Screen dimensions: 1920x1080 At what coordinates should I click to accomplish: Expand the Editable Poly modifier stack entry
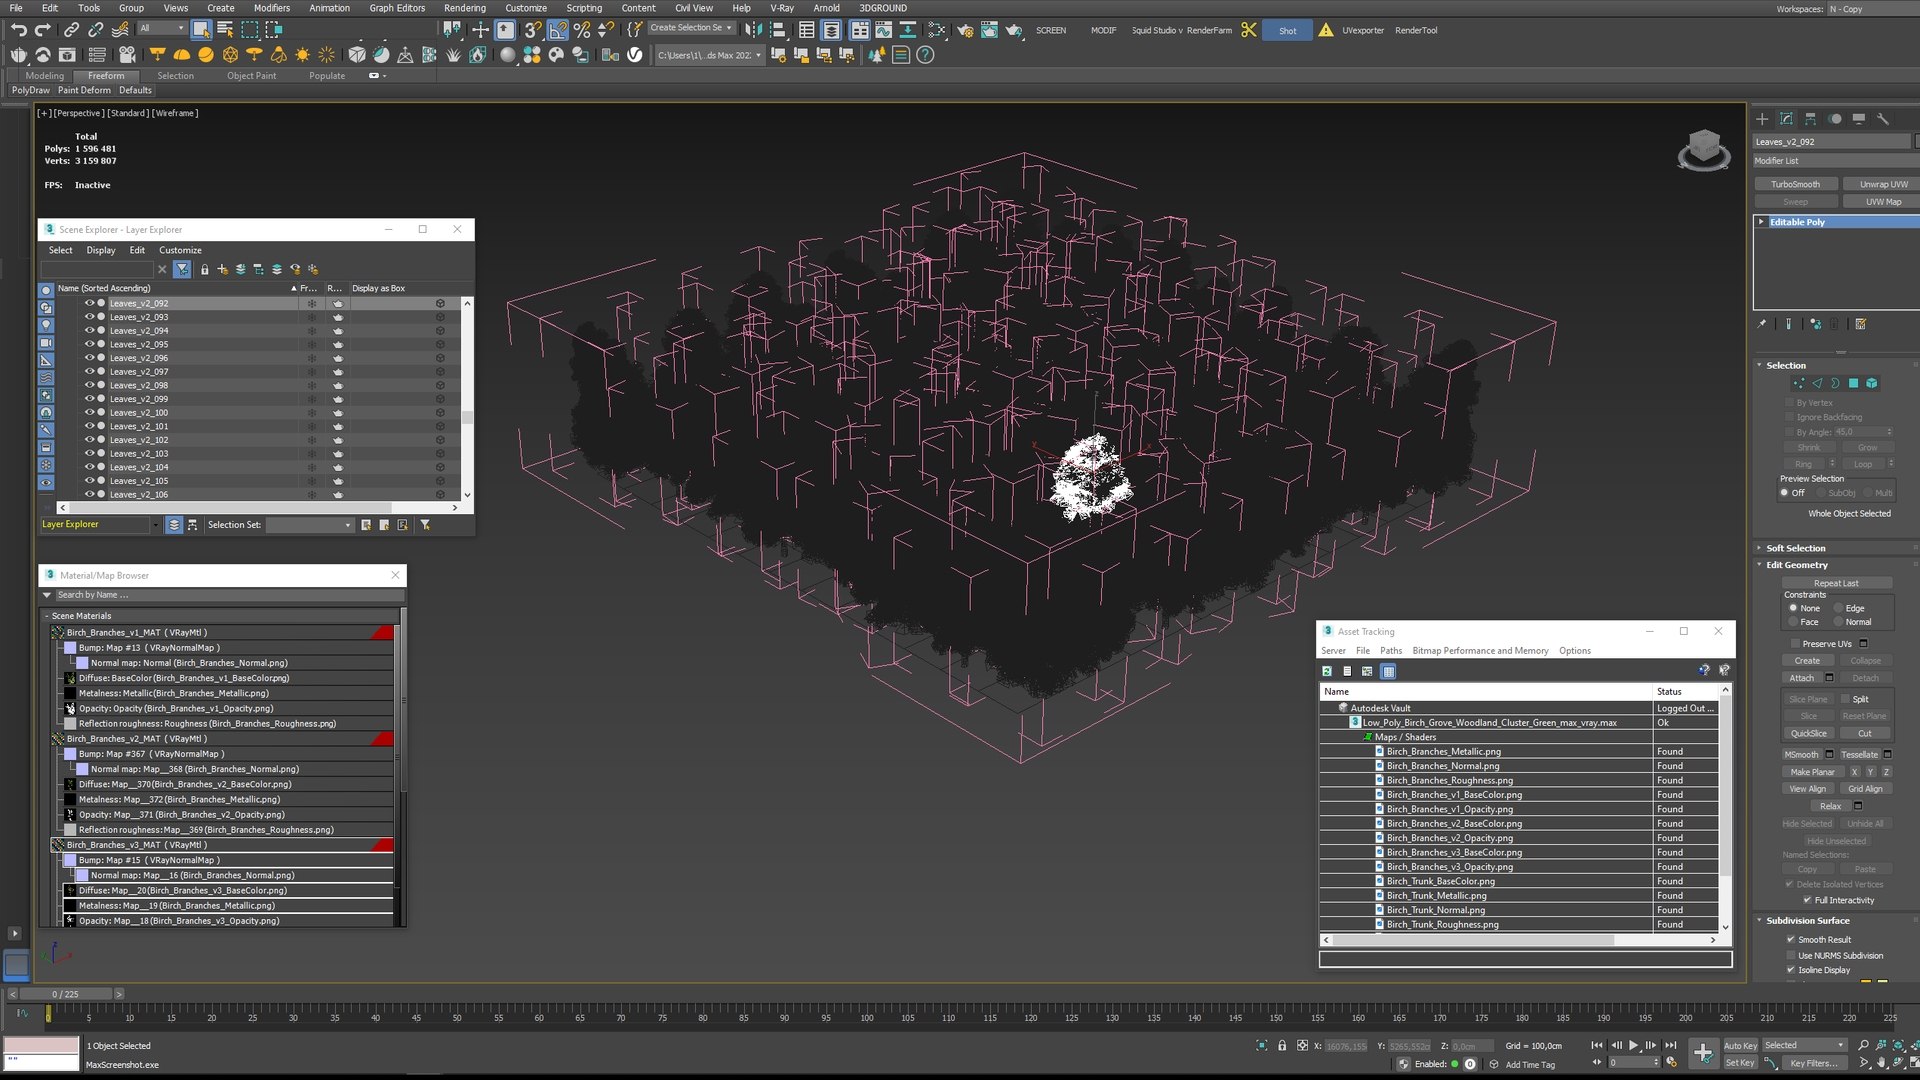(1761, 222)
